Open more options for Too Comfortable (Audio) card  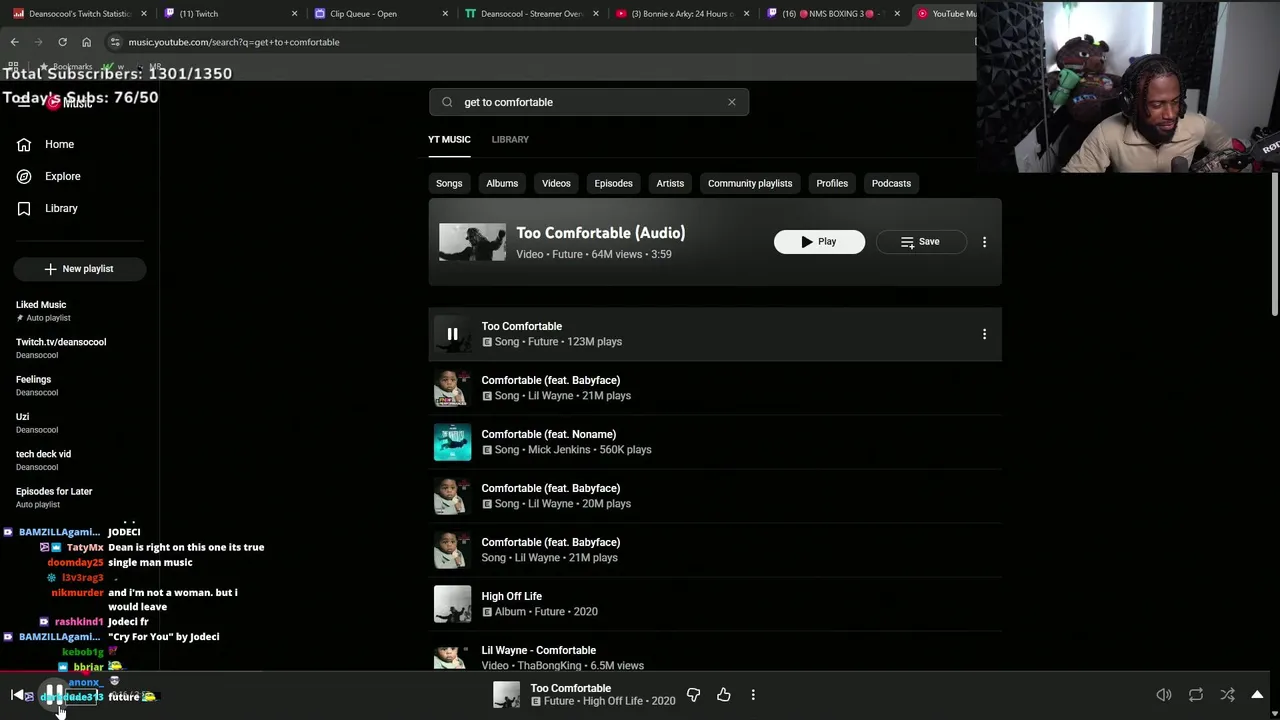click(984, 242)
